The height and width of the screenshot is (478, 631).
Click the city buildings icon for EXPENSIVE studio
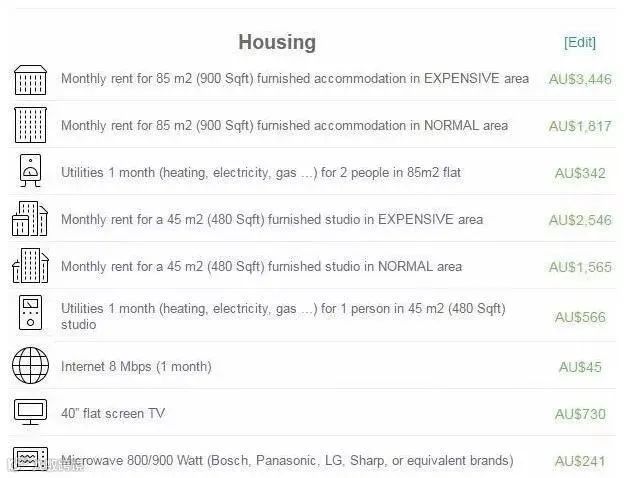click(x=30, y=218)
